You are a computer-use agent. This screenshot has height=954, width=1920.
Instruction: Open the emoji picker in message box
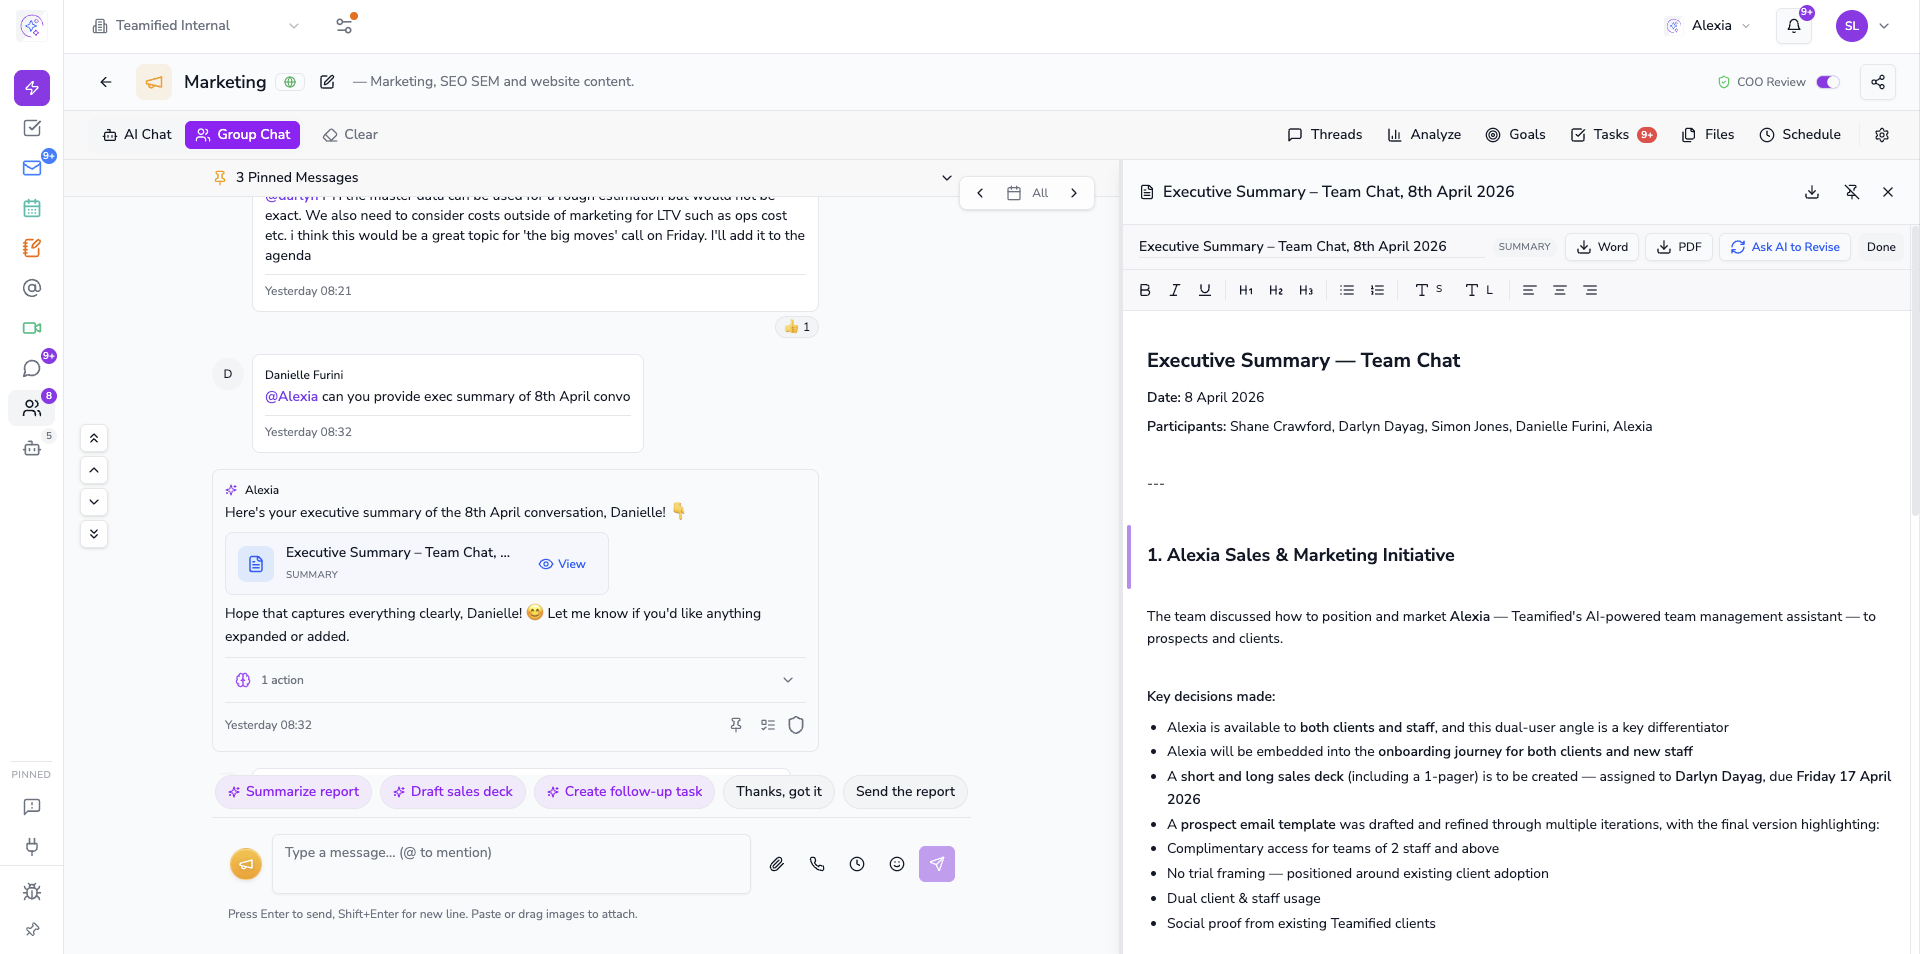pos(897,864)
